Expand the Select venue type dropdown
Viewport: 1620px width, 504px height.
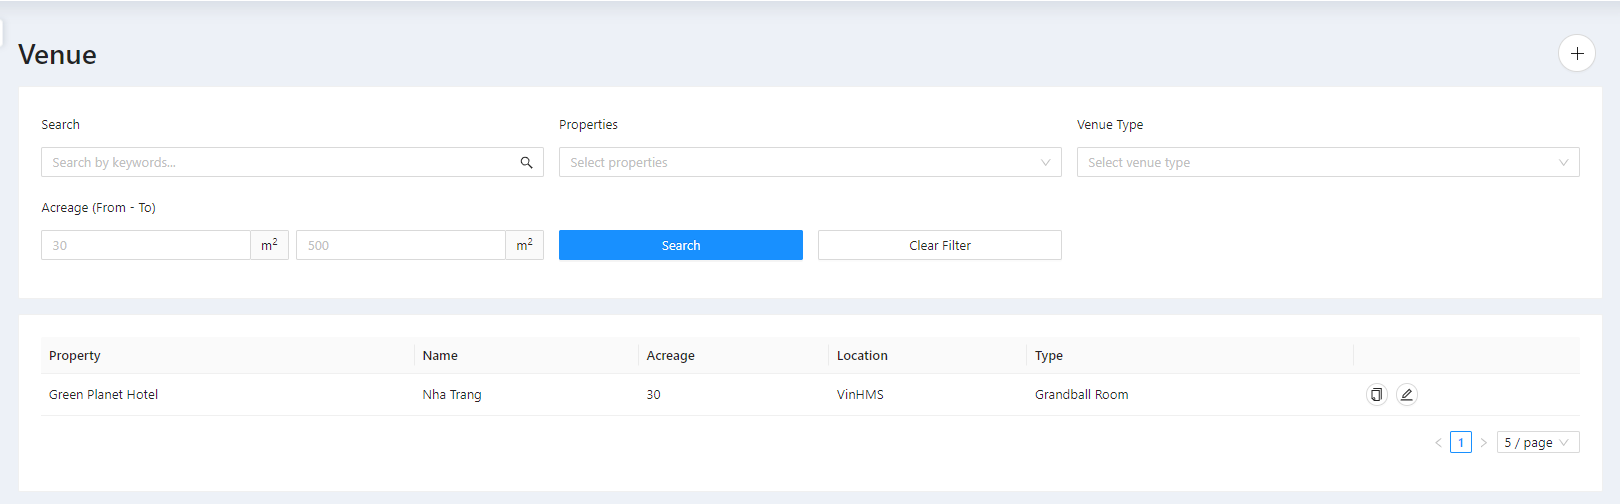click(x=1327, y=163)
